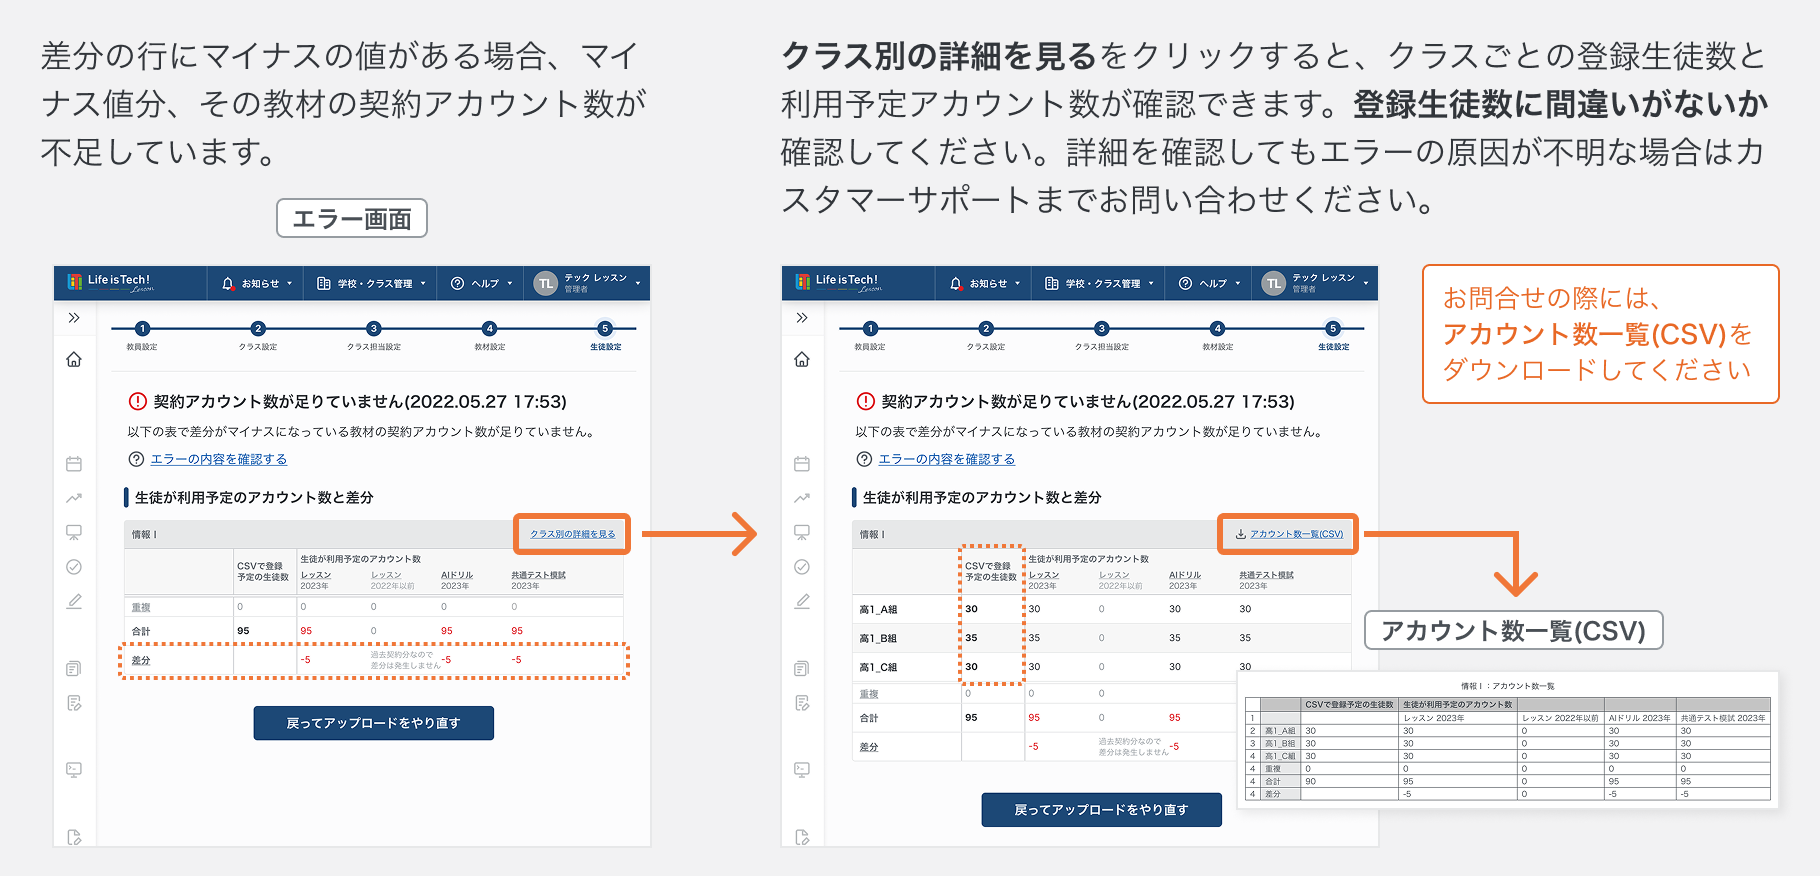Image resolution: width=1820 pixels, height=876 pixels.
Task: Click エラーの内容を確認する link in left screenshot
Action: click(x=219, y=459)
